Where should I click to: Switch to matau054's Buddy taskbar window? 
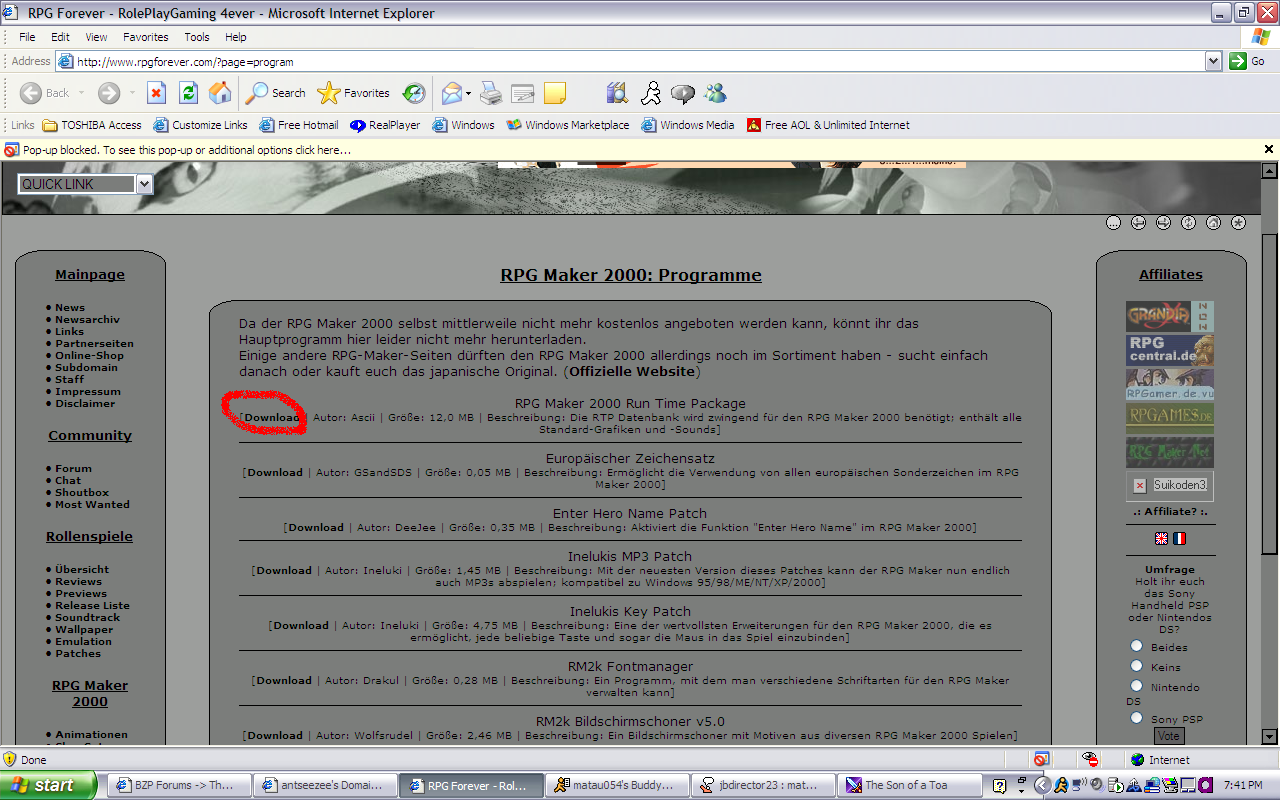click(x=617, y=785)
